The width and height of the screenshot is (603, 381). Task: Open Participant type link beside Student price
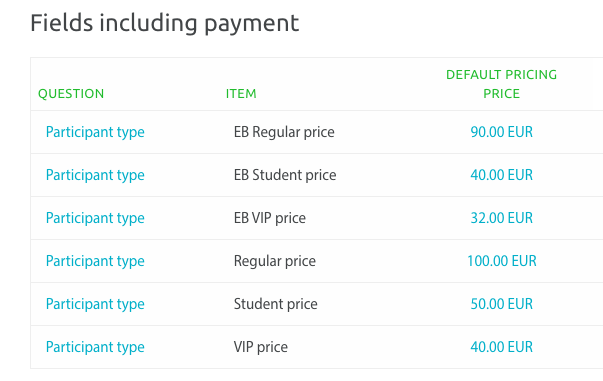95,304
